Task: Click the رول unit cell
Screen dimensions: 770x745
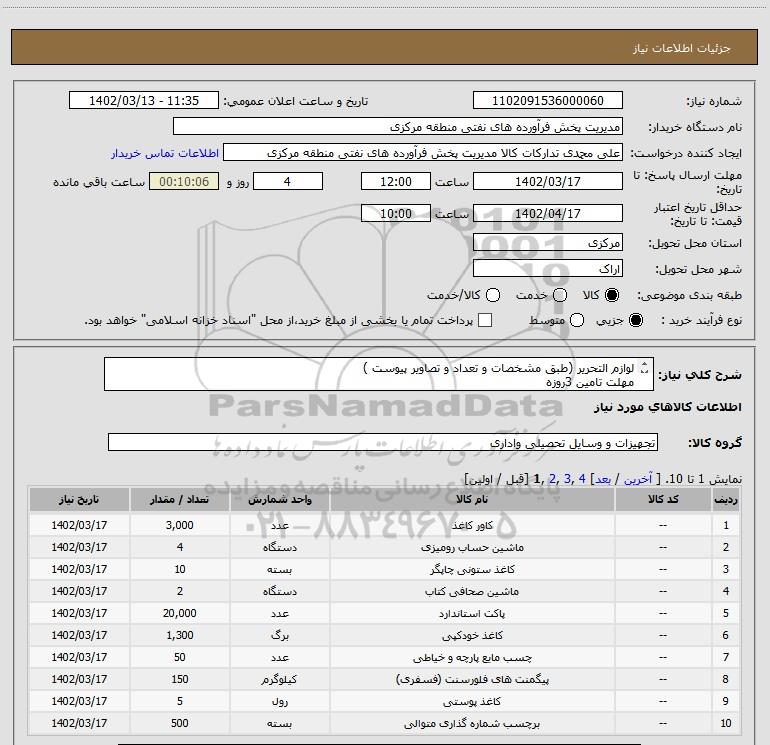Action: 280,701
